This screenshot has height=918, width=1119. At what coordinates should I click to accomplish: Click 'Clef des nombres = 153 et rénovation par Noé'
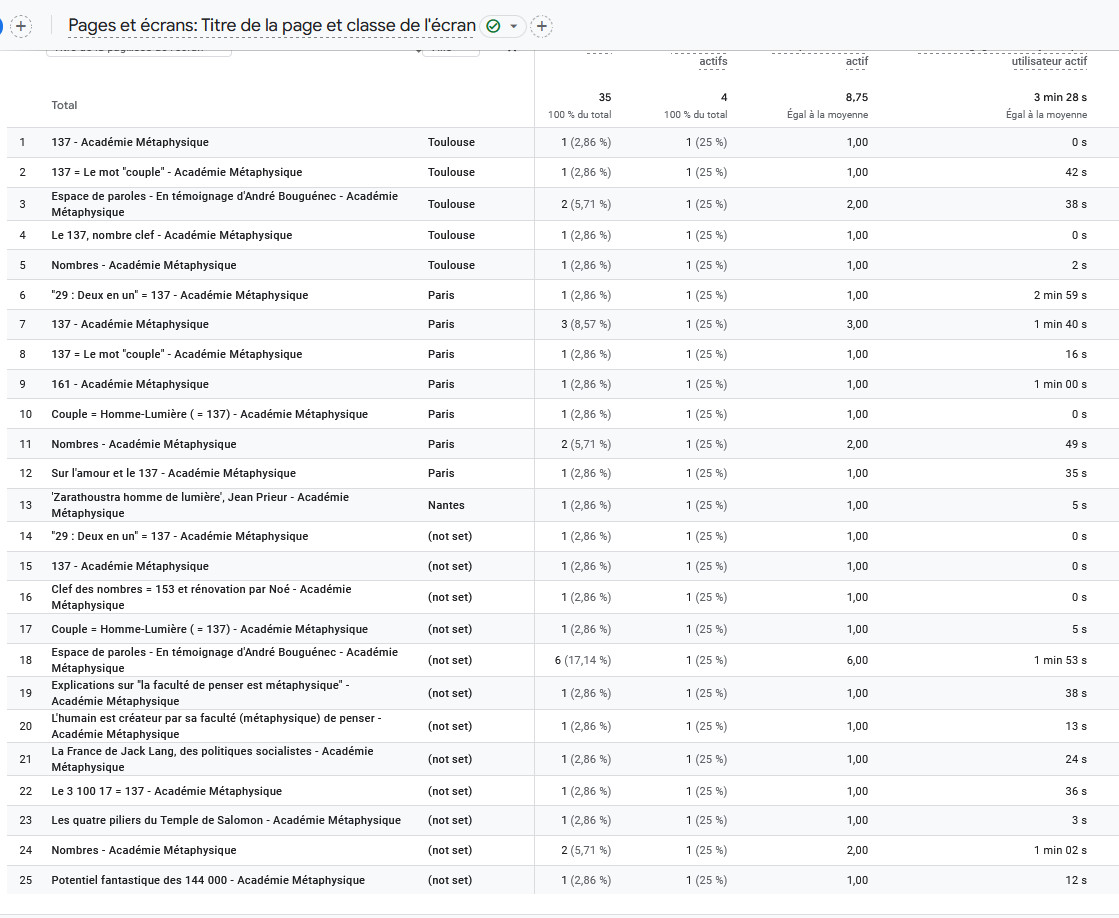tap(201, 597)
